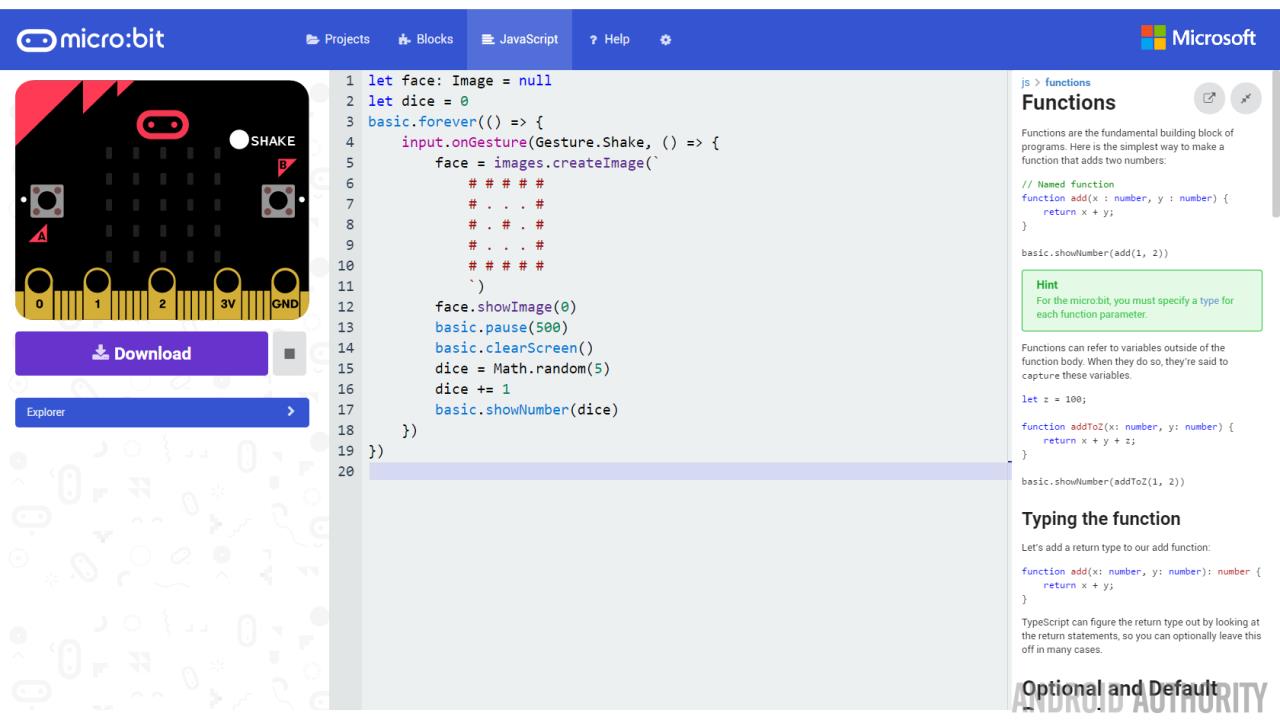Click the Microsoft logo

[x=1198, y=38]
